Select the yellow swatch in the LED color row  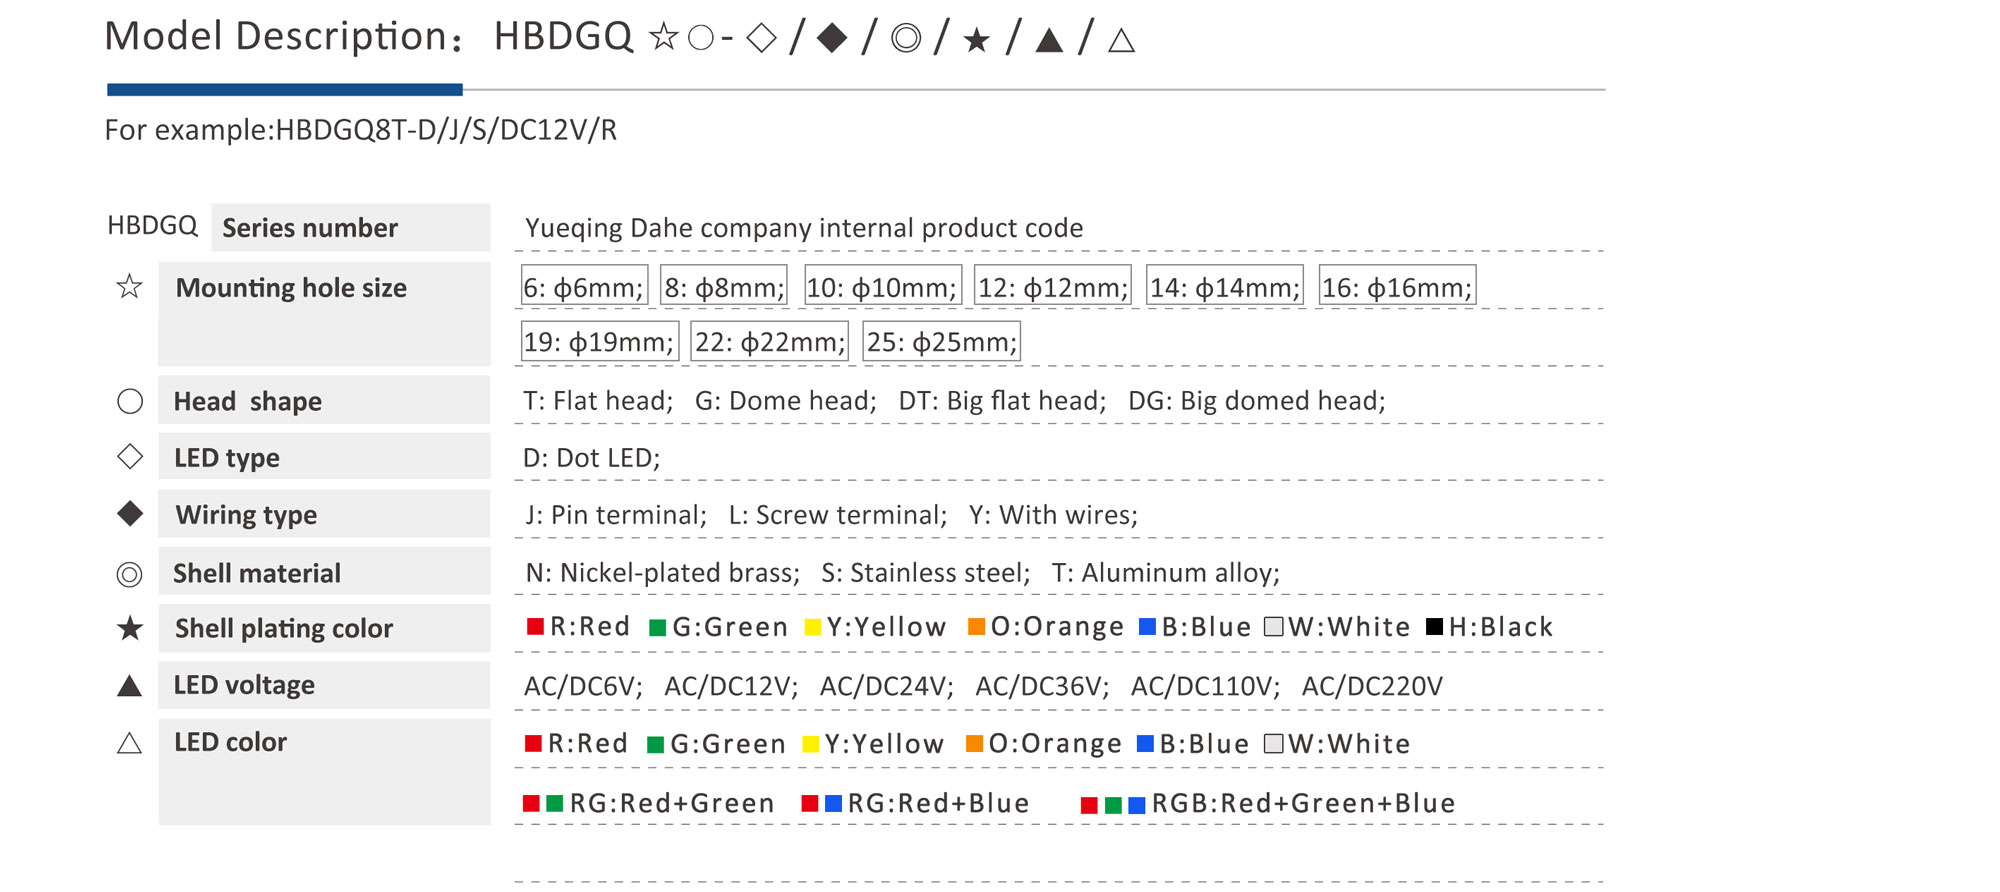[811, 744]
